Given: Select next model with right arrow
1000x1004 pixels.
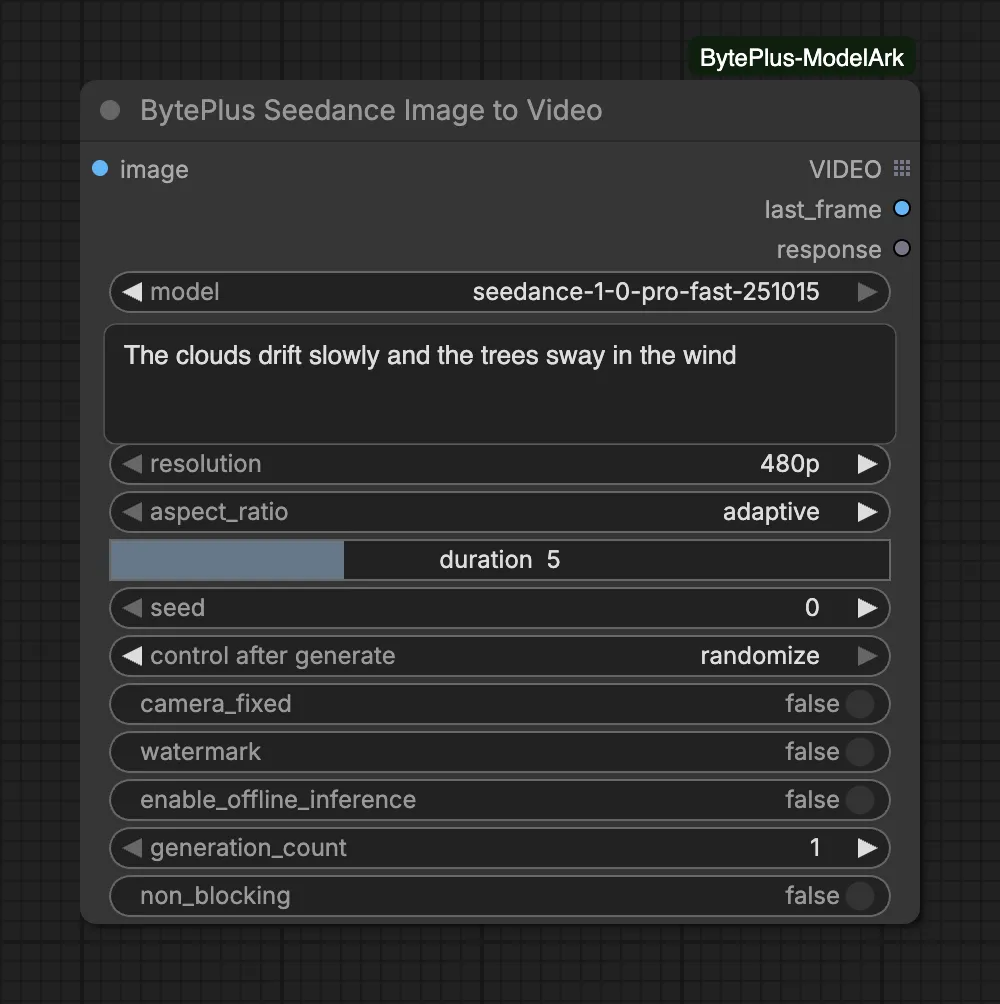Looking at the screenshot, I should 867,292.
